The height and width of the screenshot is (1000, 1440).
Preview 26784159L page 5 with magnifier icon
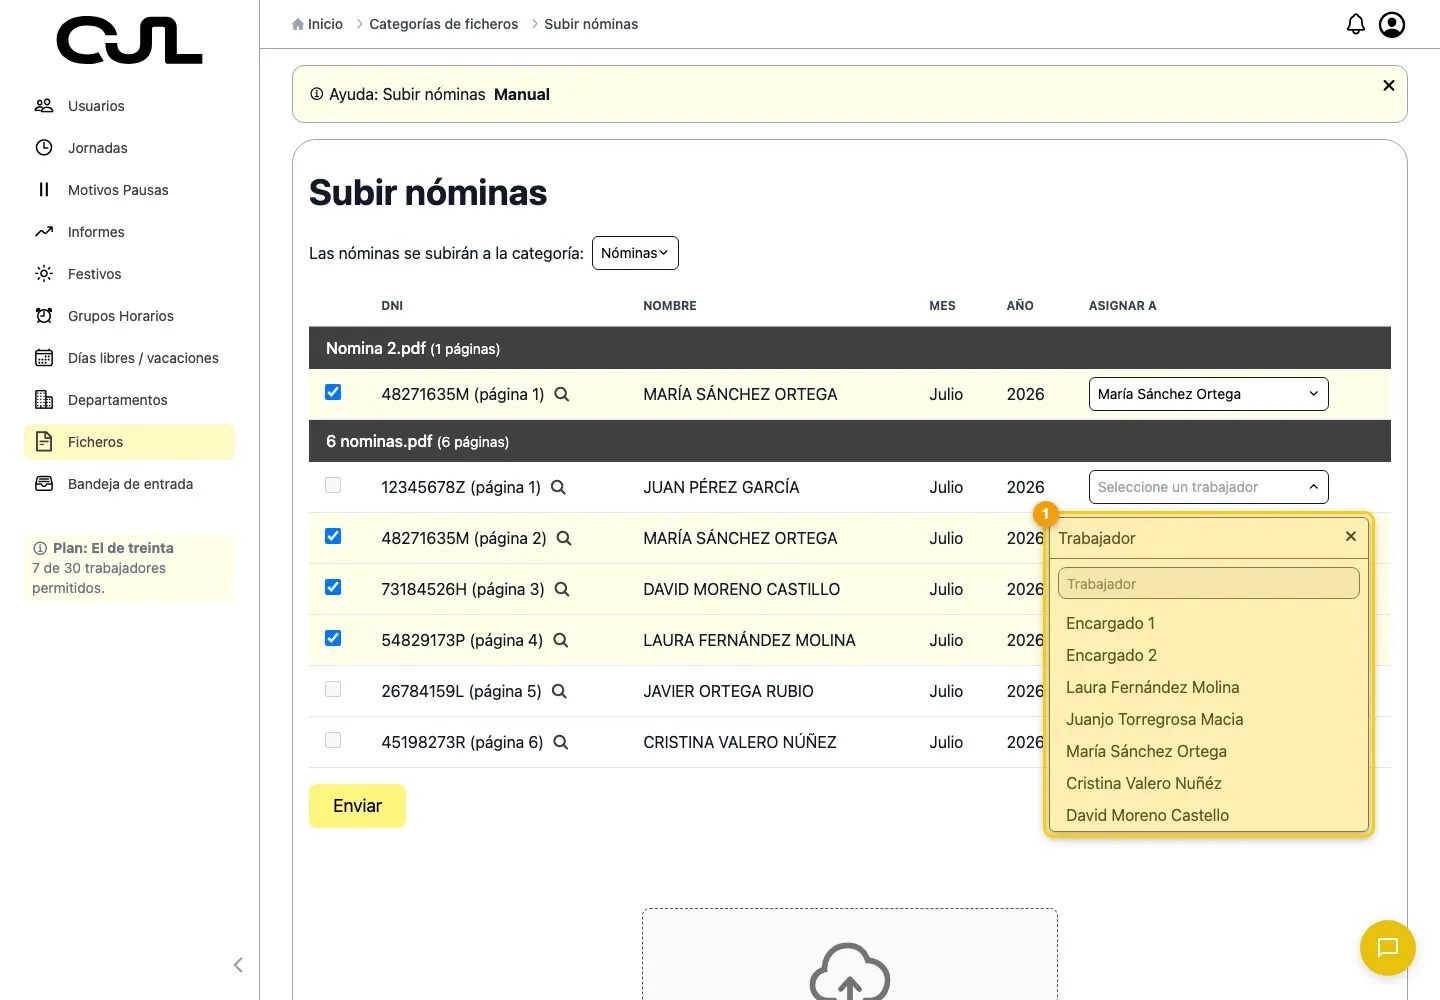click(560, 691)
